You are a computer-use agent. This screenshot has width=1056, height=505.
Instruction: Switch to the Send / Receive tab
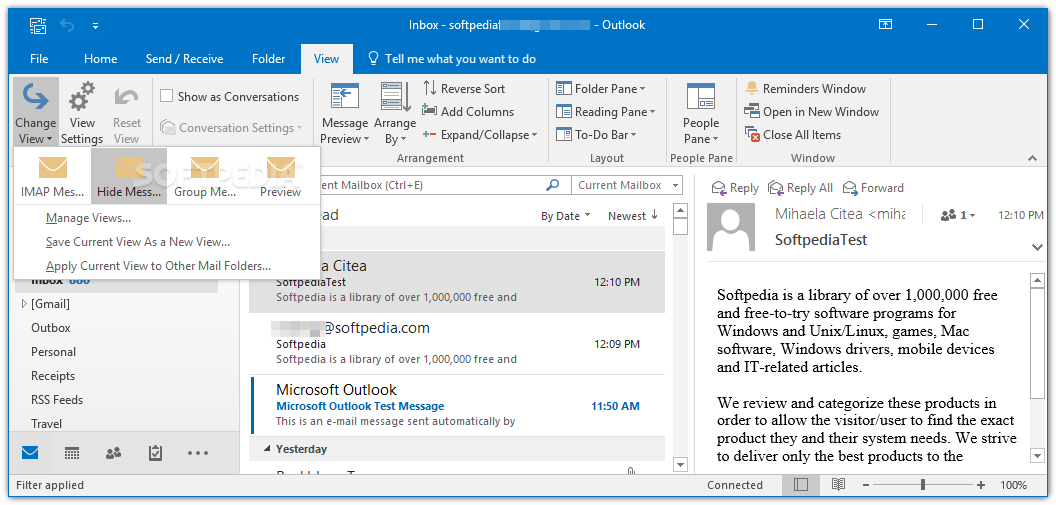pos(185,59)
